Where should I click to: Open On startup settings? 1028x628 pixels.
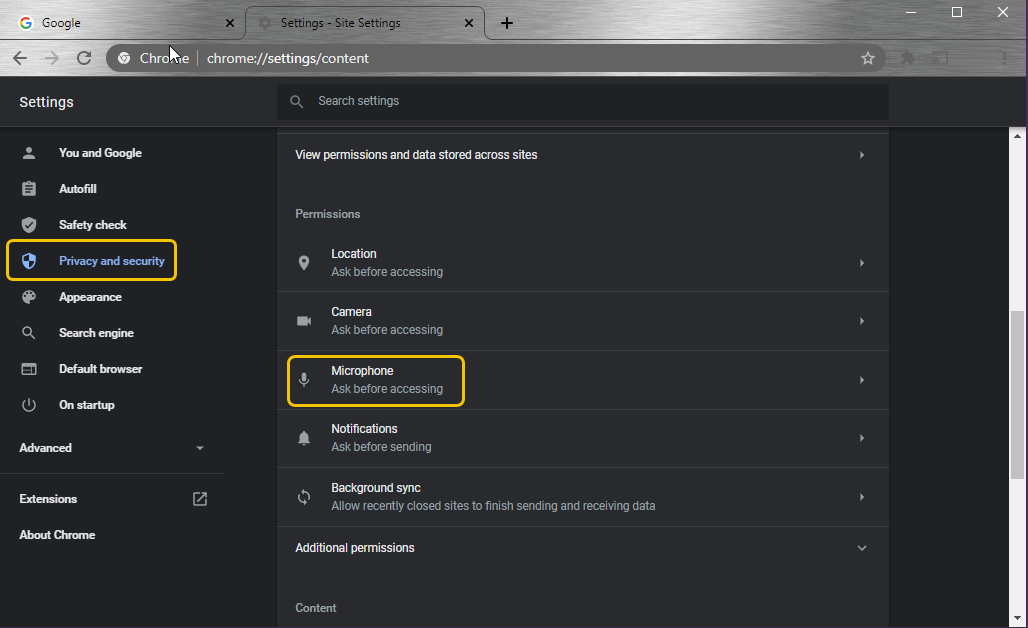[x=87, y=405]
